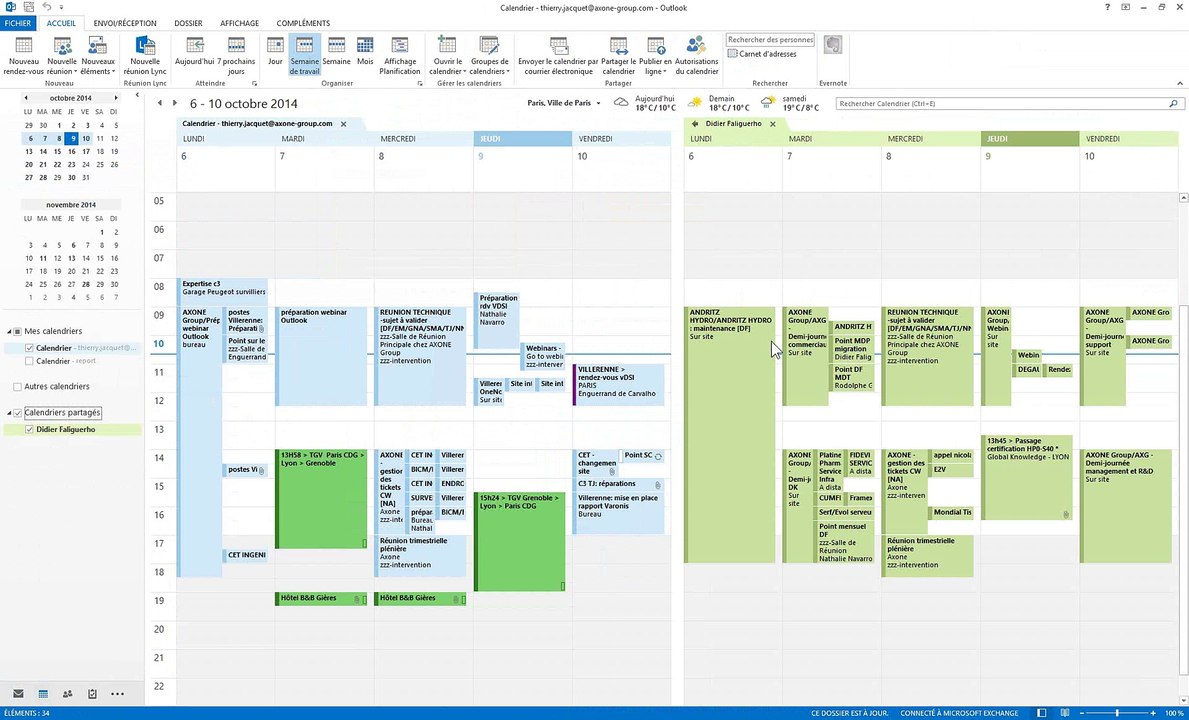The width and height of the screenshot is (1189, 720).
Task: Show 7 prochains jours view
Action: 236,56
